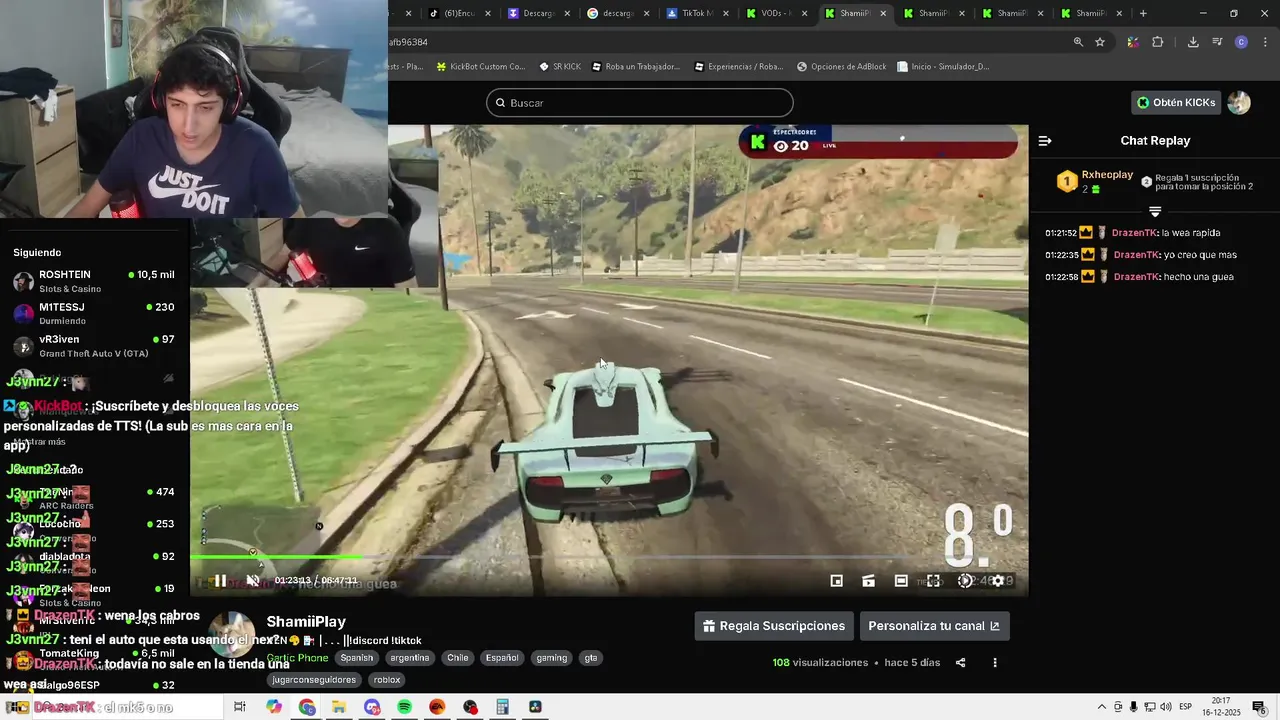Open vR3iven in followed channels
This screenshot has width=1280, height=720.
(x=95, y=345)
